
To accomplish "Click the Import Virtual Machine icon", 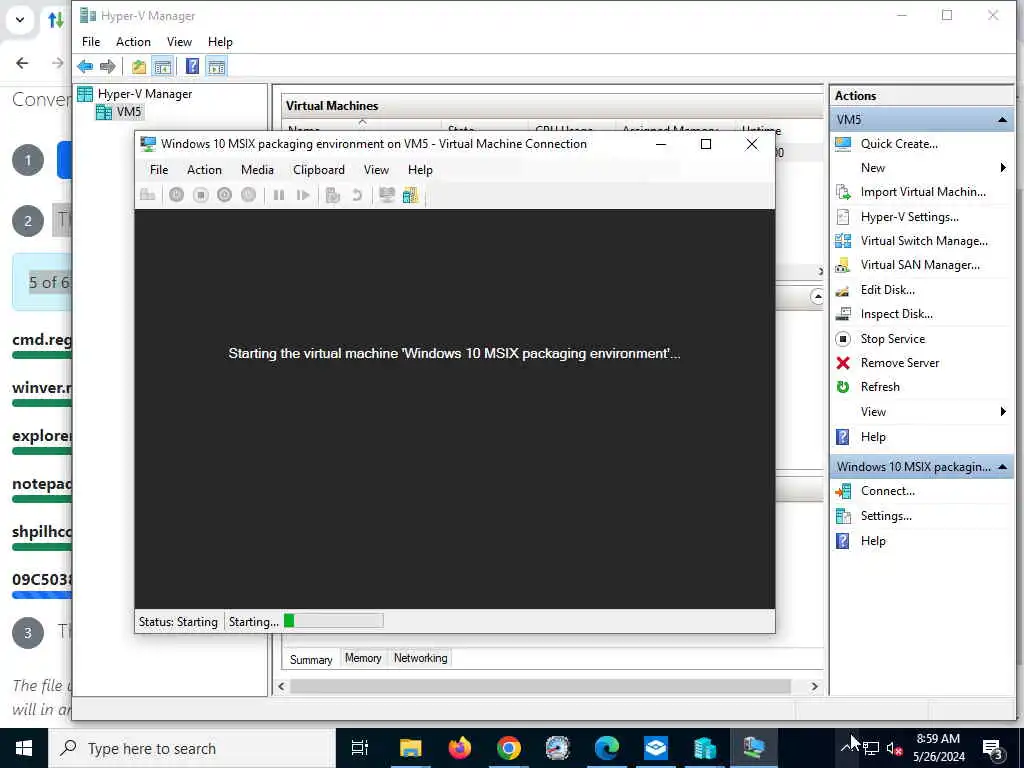I will pyautogui.click(x=843, y=192).
